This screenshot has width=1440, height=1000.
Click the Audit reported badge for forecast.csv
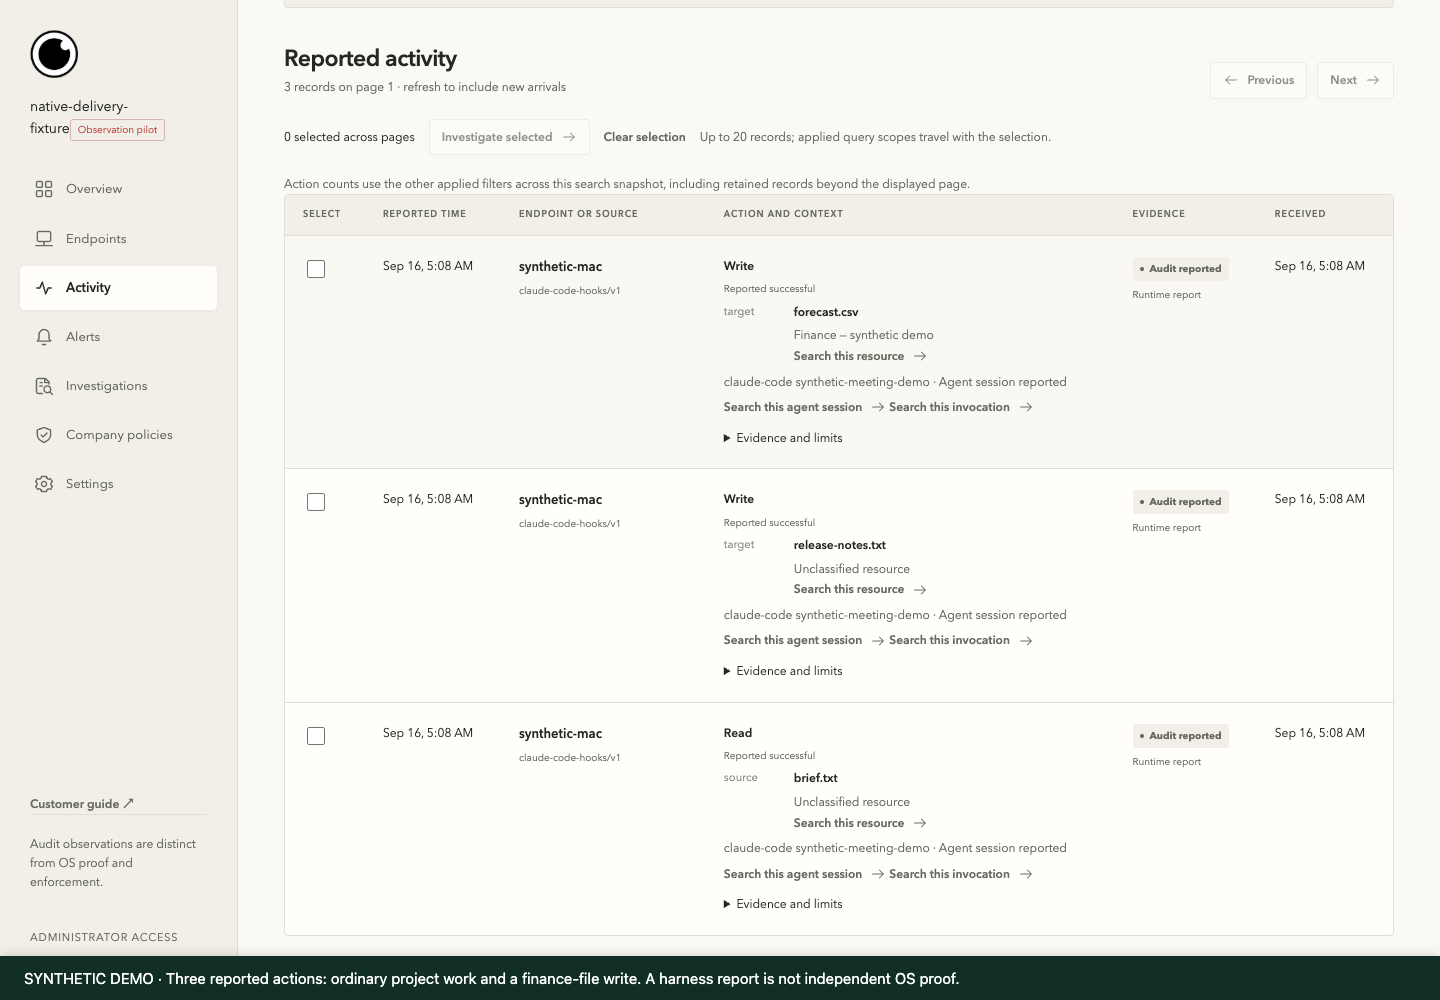1180,269
